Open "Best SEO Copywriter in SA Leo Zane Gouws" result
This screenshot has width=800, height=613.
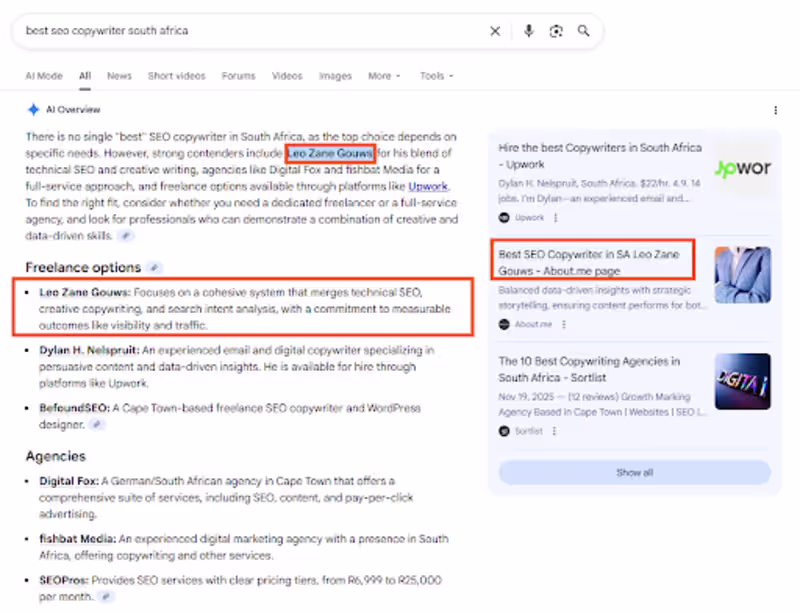(589, 262)
